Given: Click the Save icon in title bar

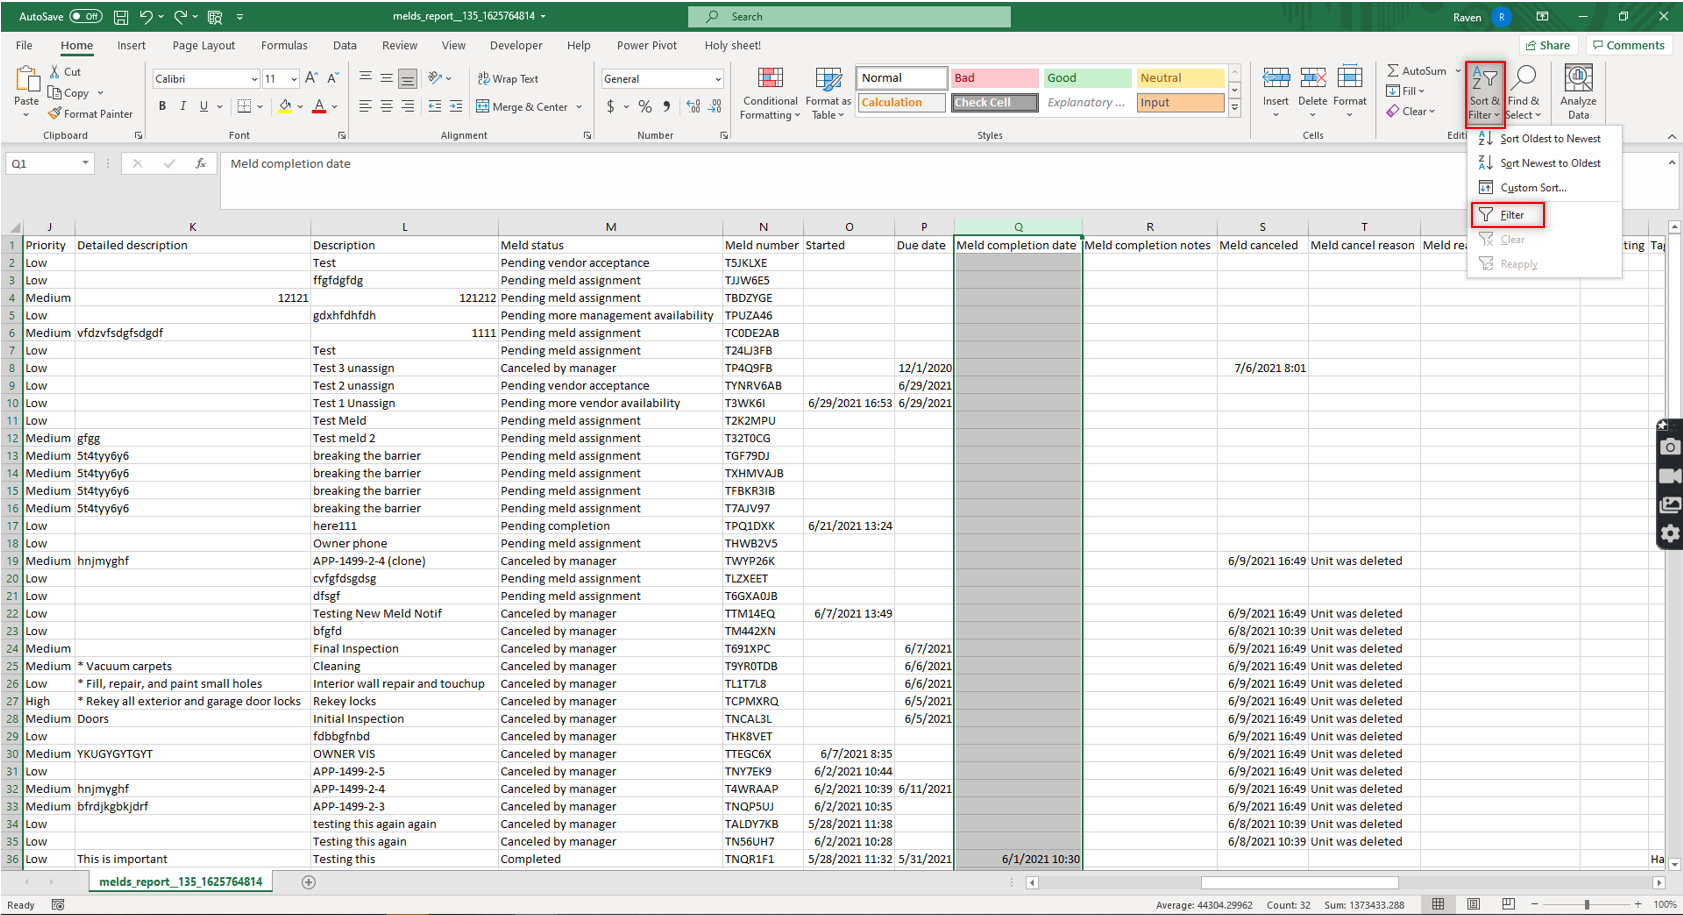Looking at the screenshot, I should pyautogui.click(x=120, y=17).
